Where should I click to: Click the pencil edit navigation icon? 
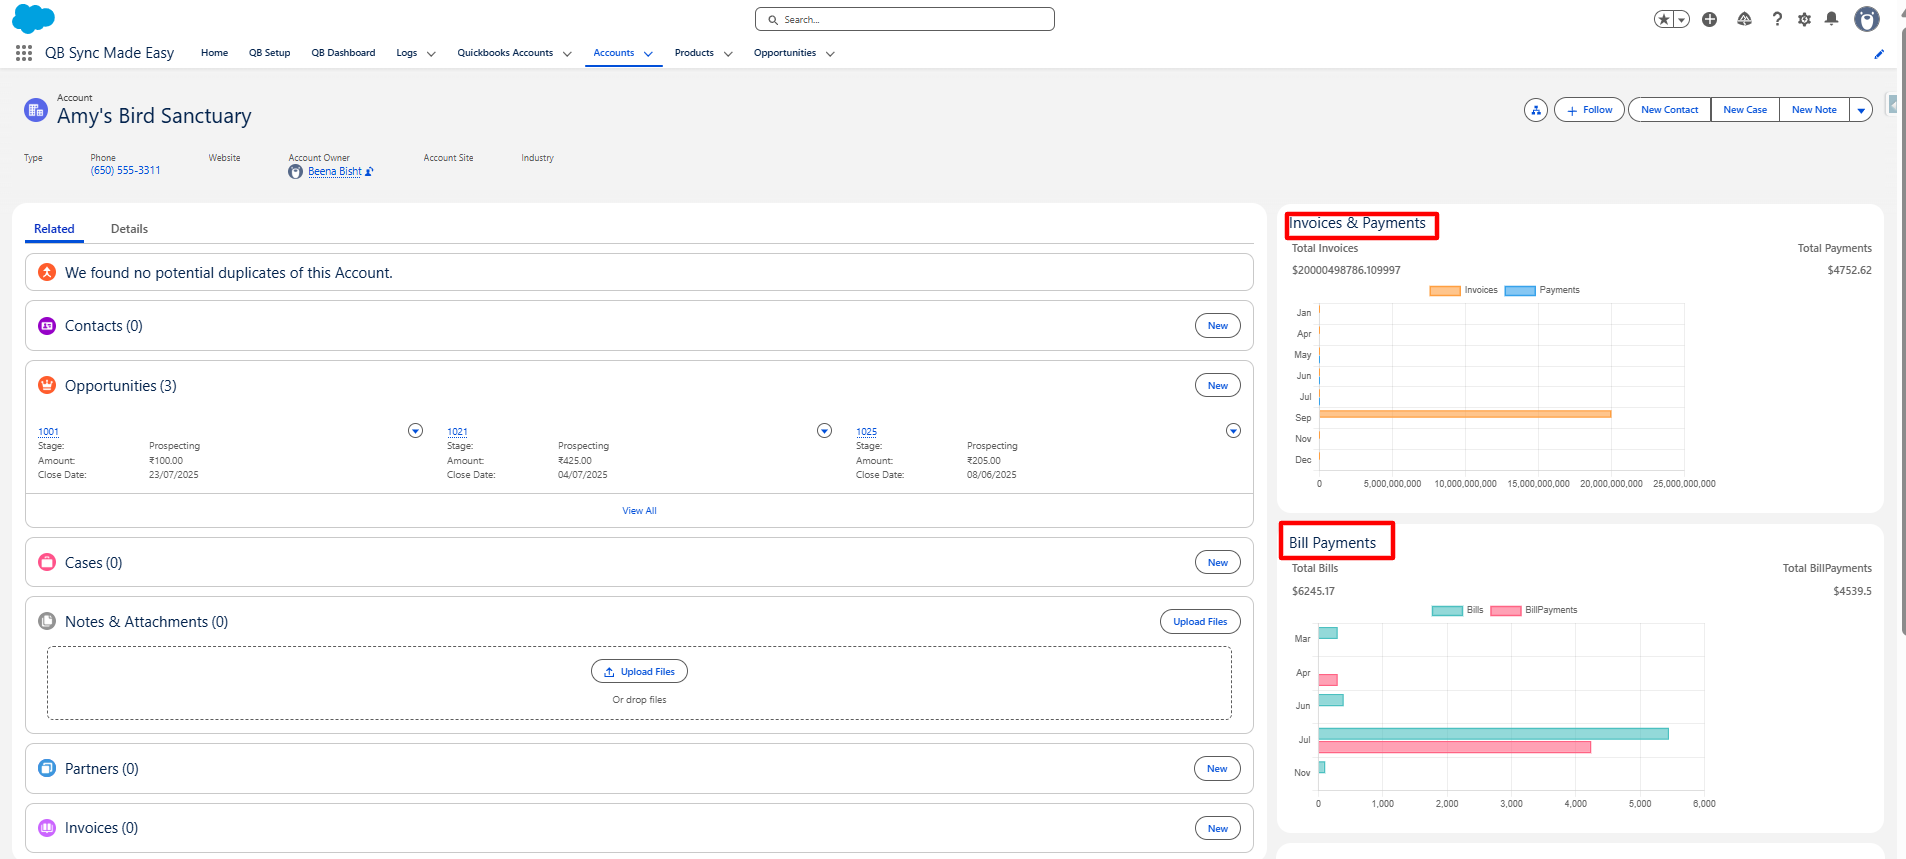click(1879, 54)
